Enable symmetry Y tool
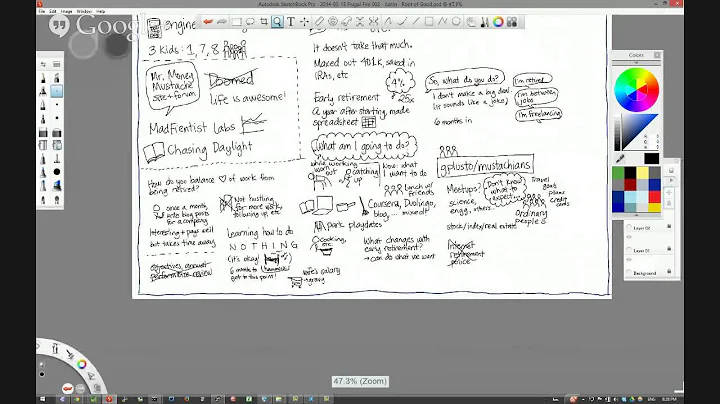The height and width of the screenshot is (404, 720). (374, 22)
